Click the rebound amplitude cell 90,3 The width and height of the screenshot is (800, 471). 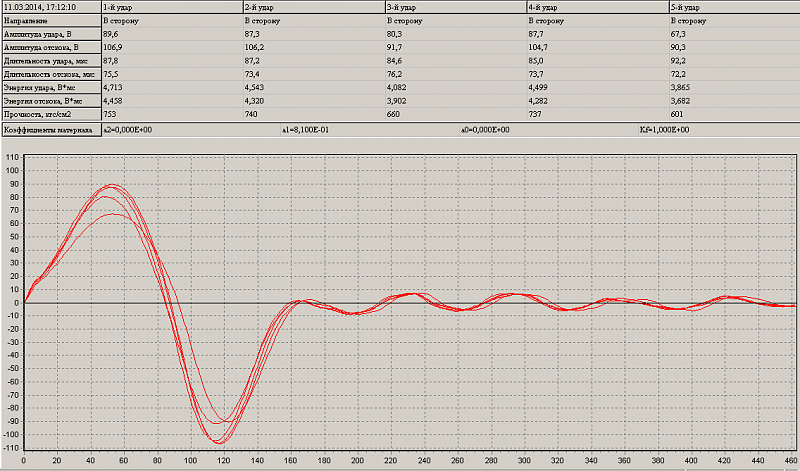point(680,47)
